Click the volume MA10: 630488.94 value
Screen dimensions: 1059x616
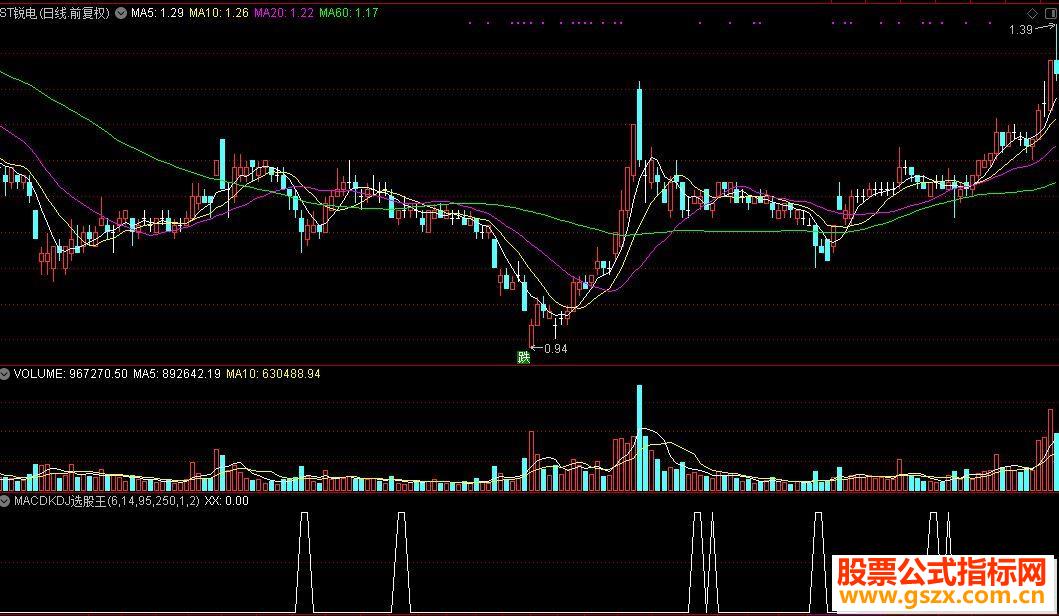coord(273,374)
